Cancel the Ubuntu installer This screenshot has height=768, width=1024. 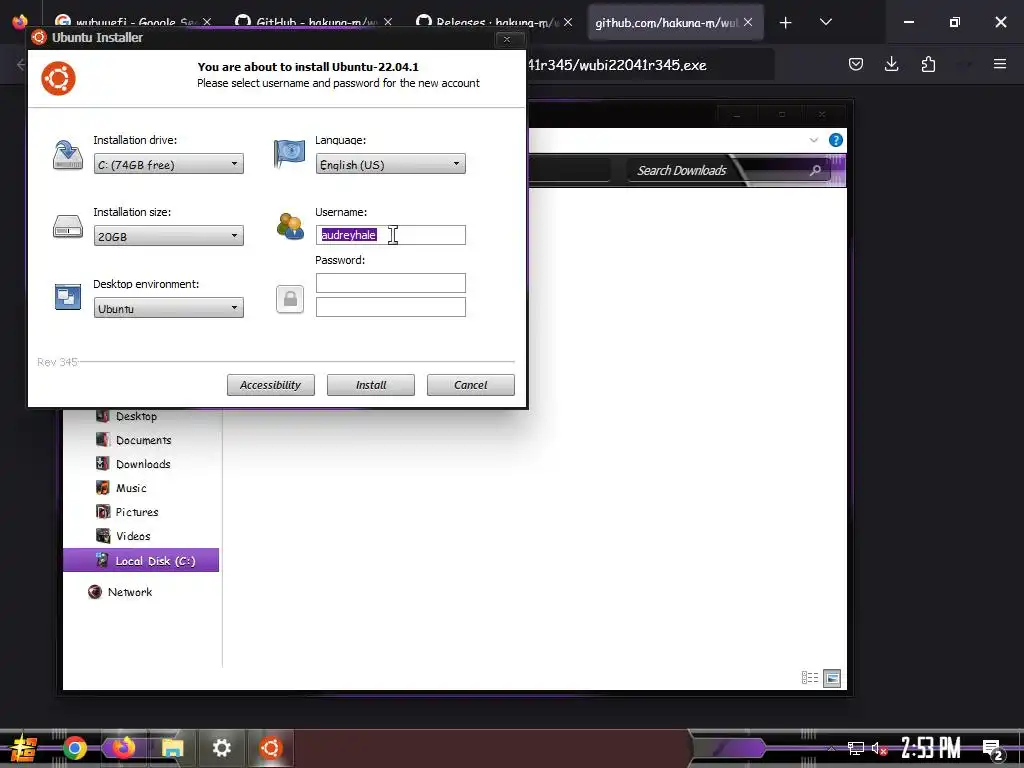pos(471,385)
